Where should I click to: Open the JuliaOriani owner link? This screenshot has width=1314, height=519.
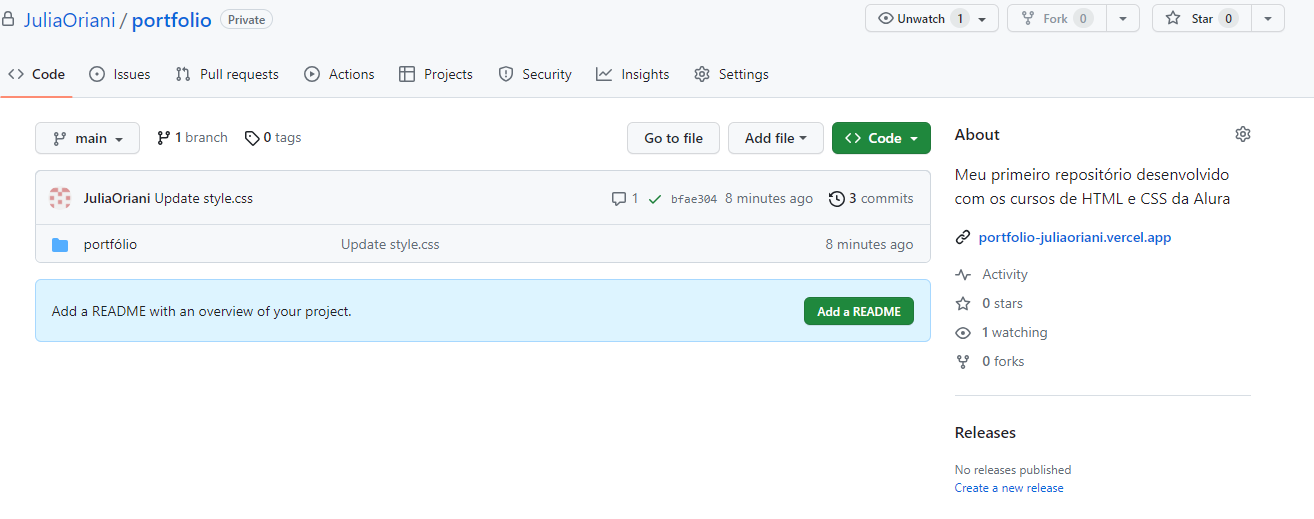69,20
